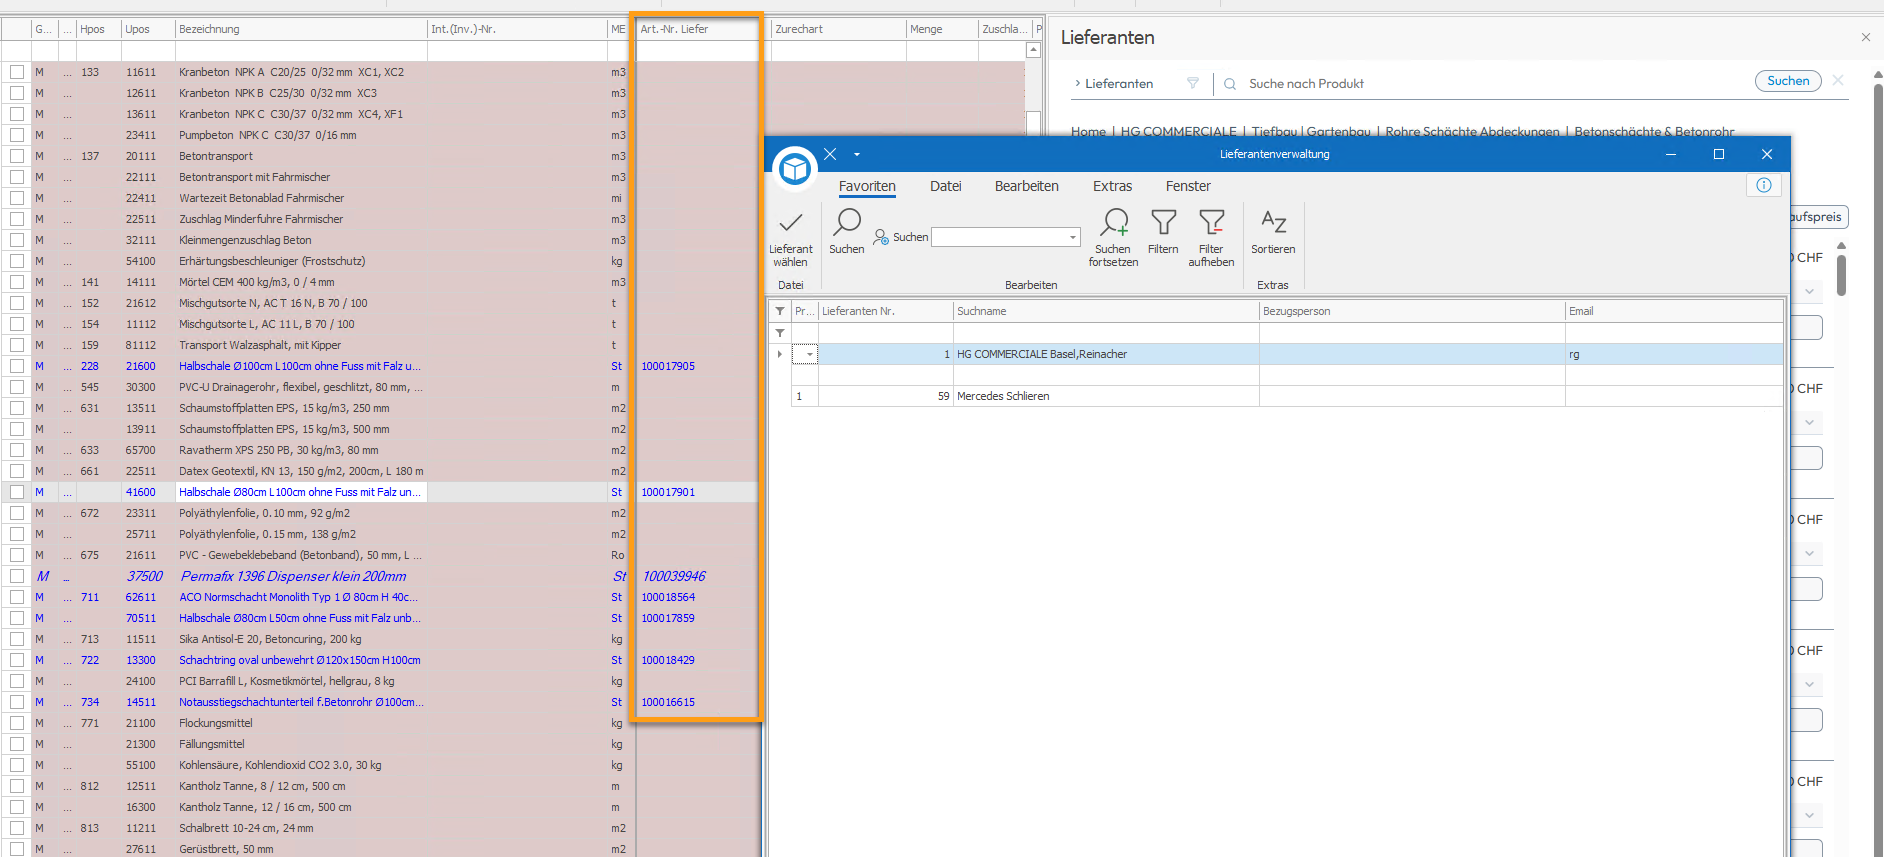Select the Mercedes Schlieren supplier row

click(x=1287, y=396)
